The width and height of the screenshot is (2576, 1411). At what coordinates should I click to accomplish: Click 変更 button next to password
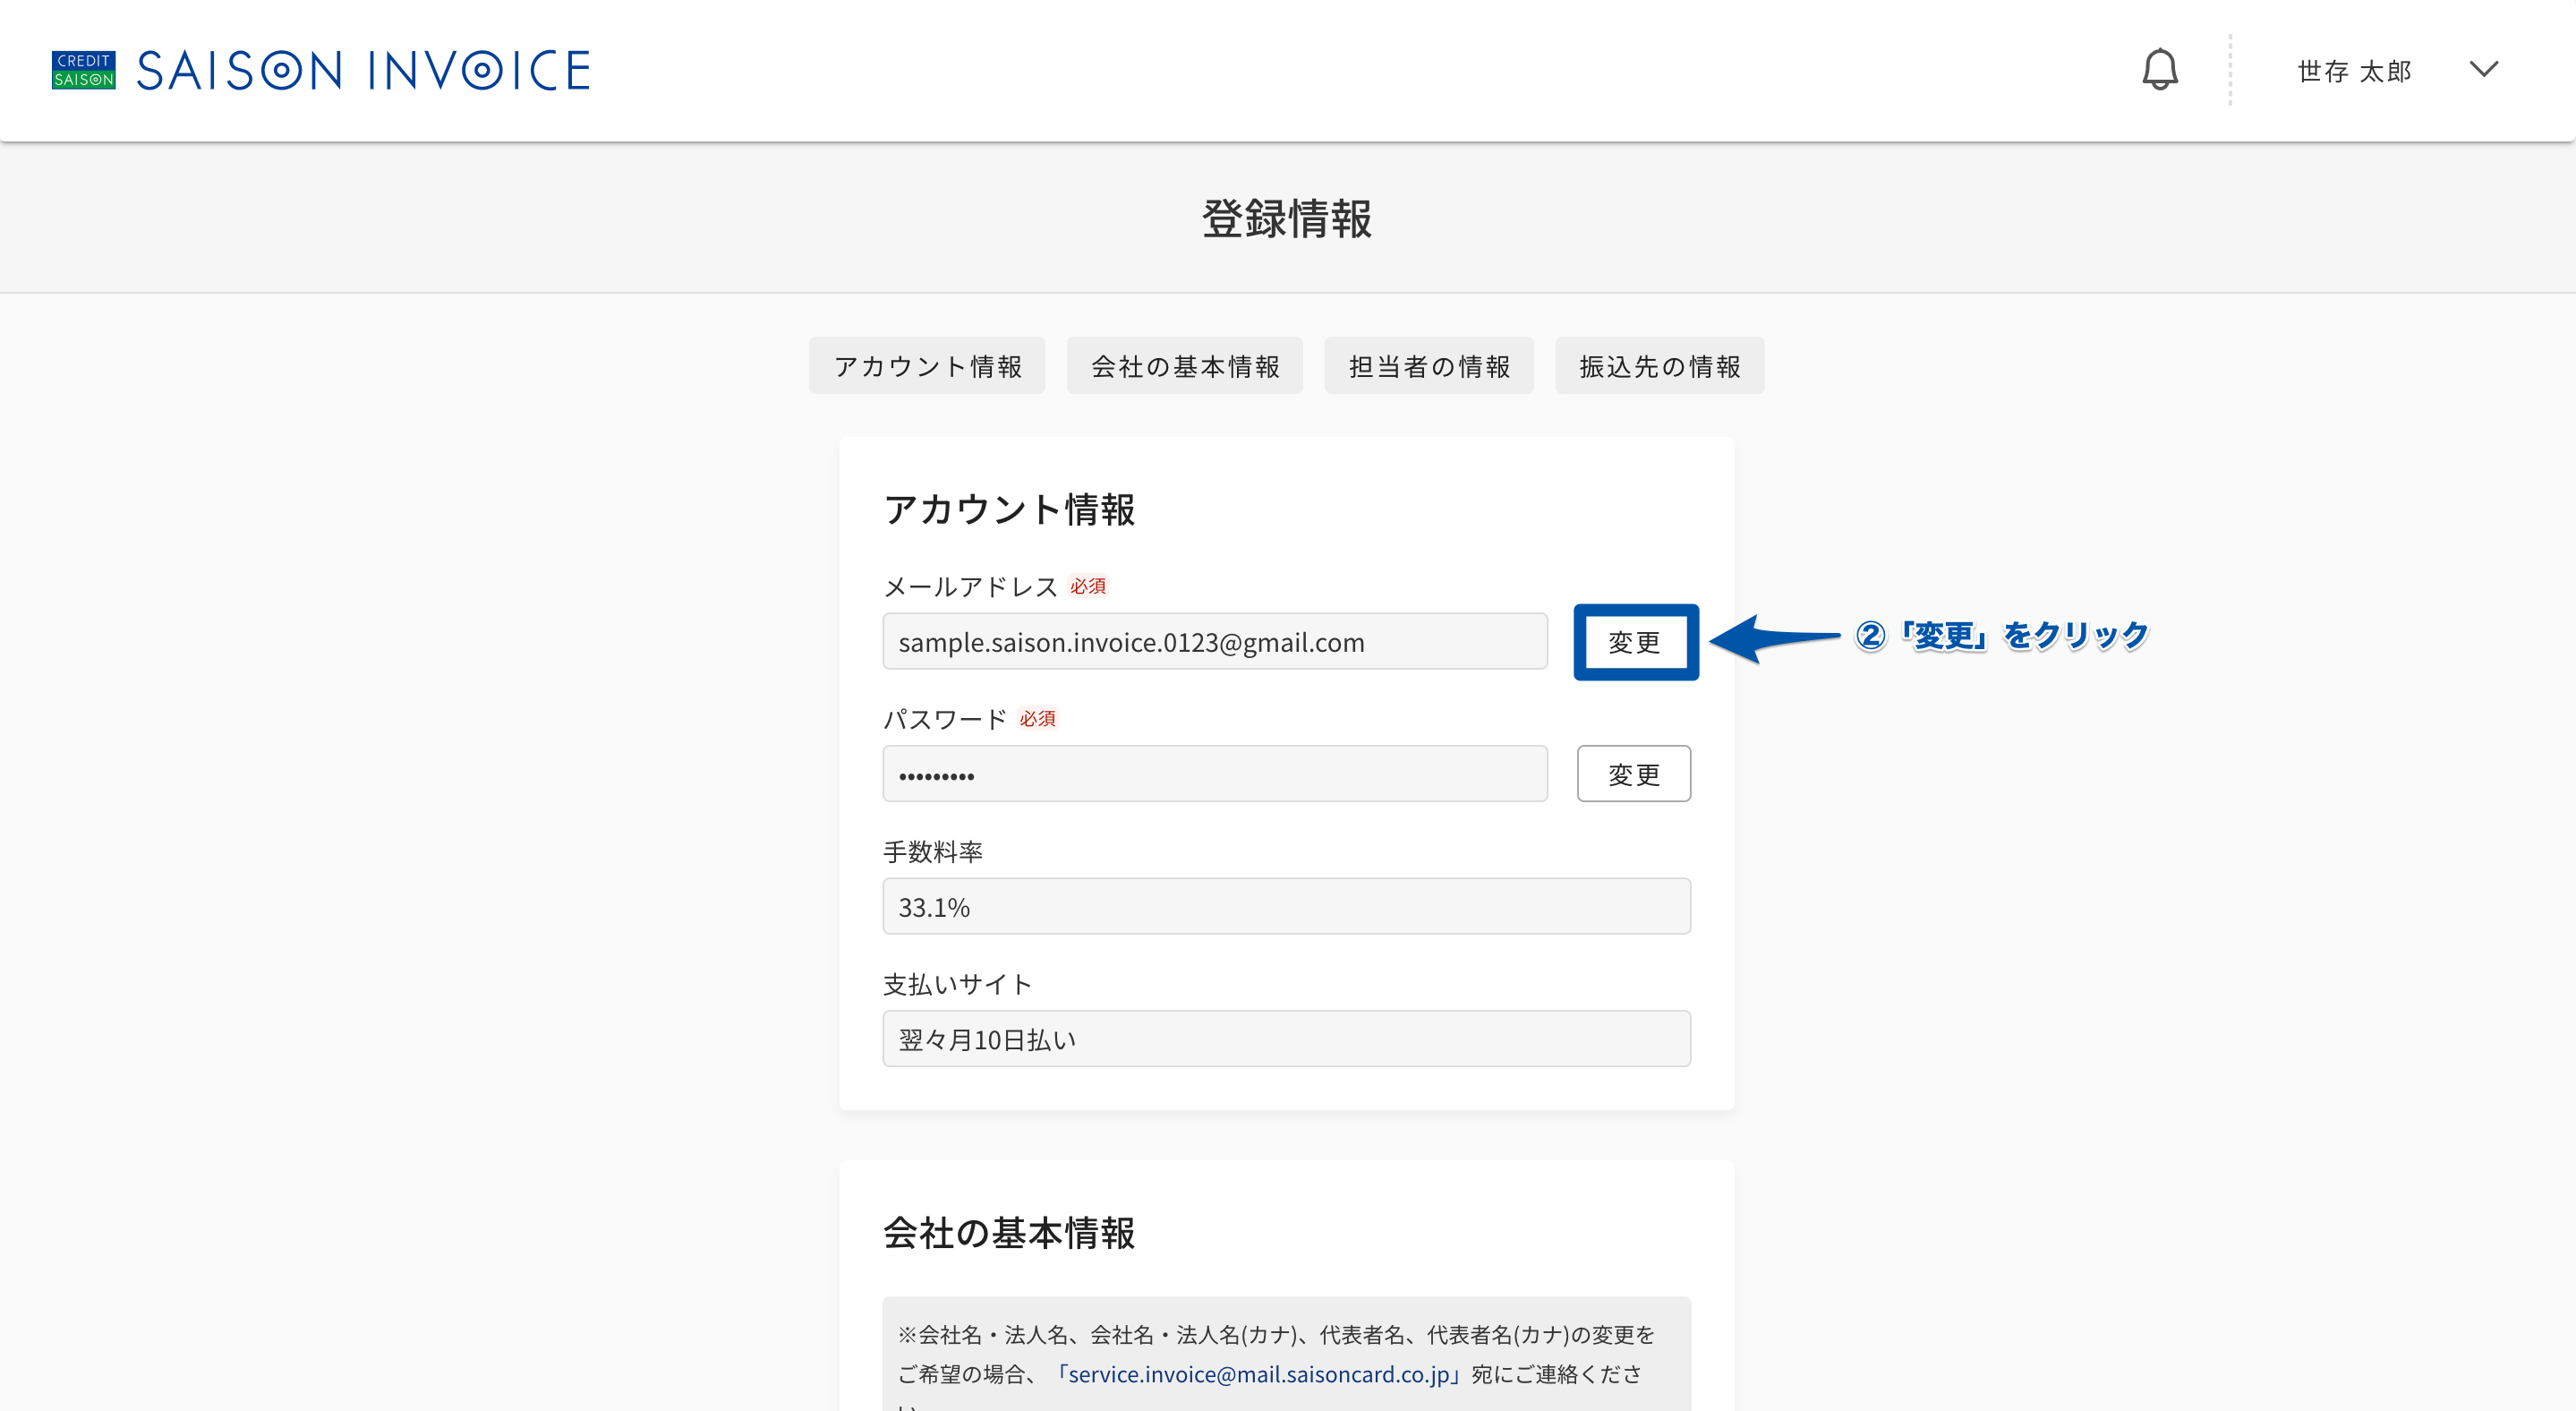coord(1634,774)
